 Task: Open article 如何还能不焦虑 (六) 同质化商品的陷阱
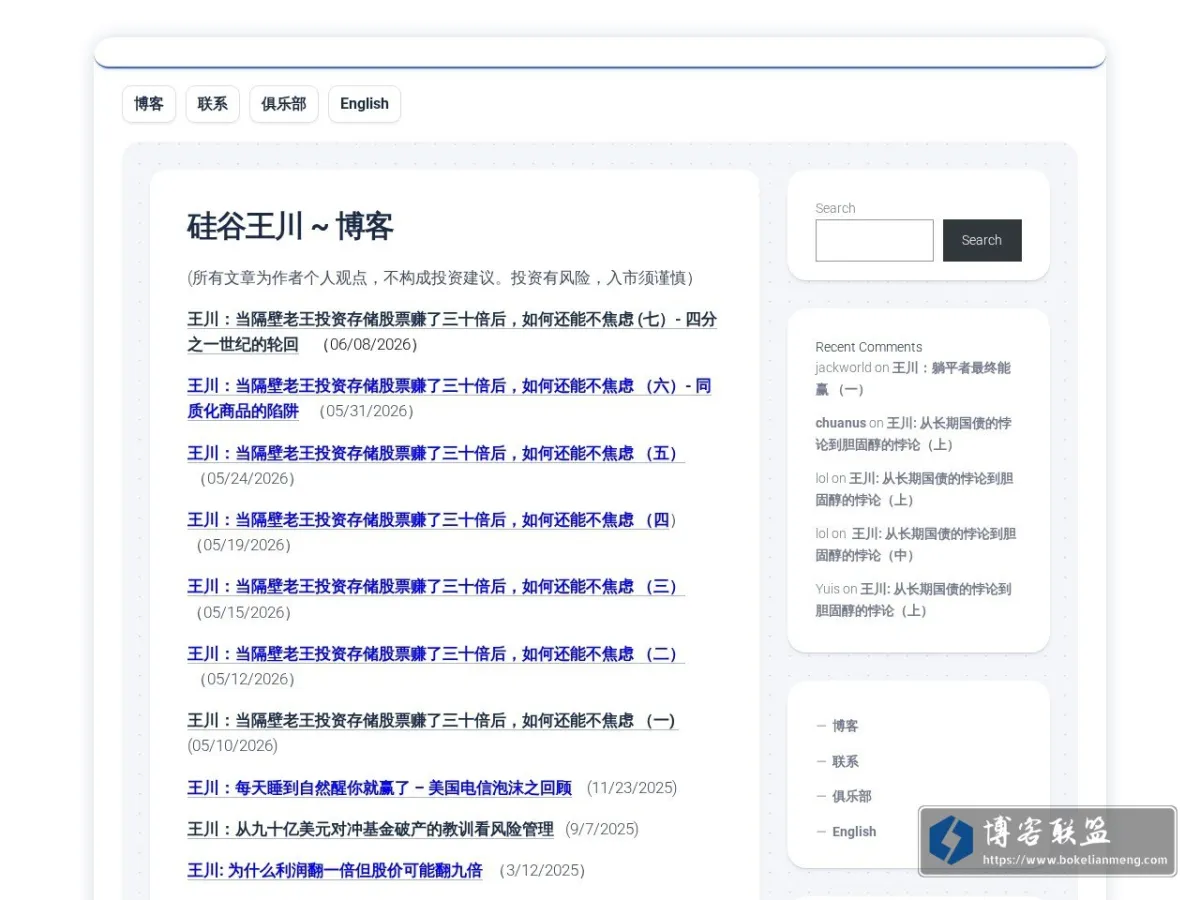coord(449,398)
